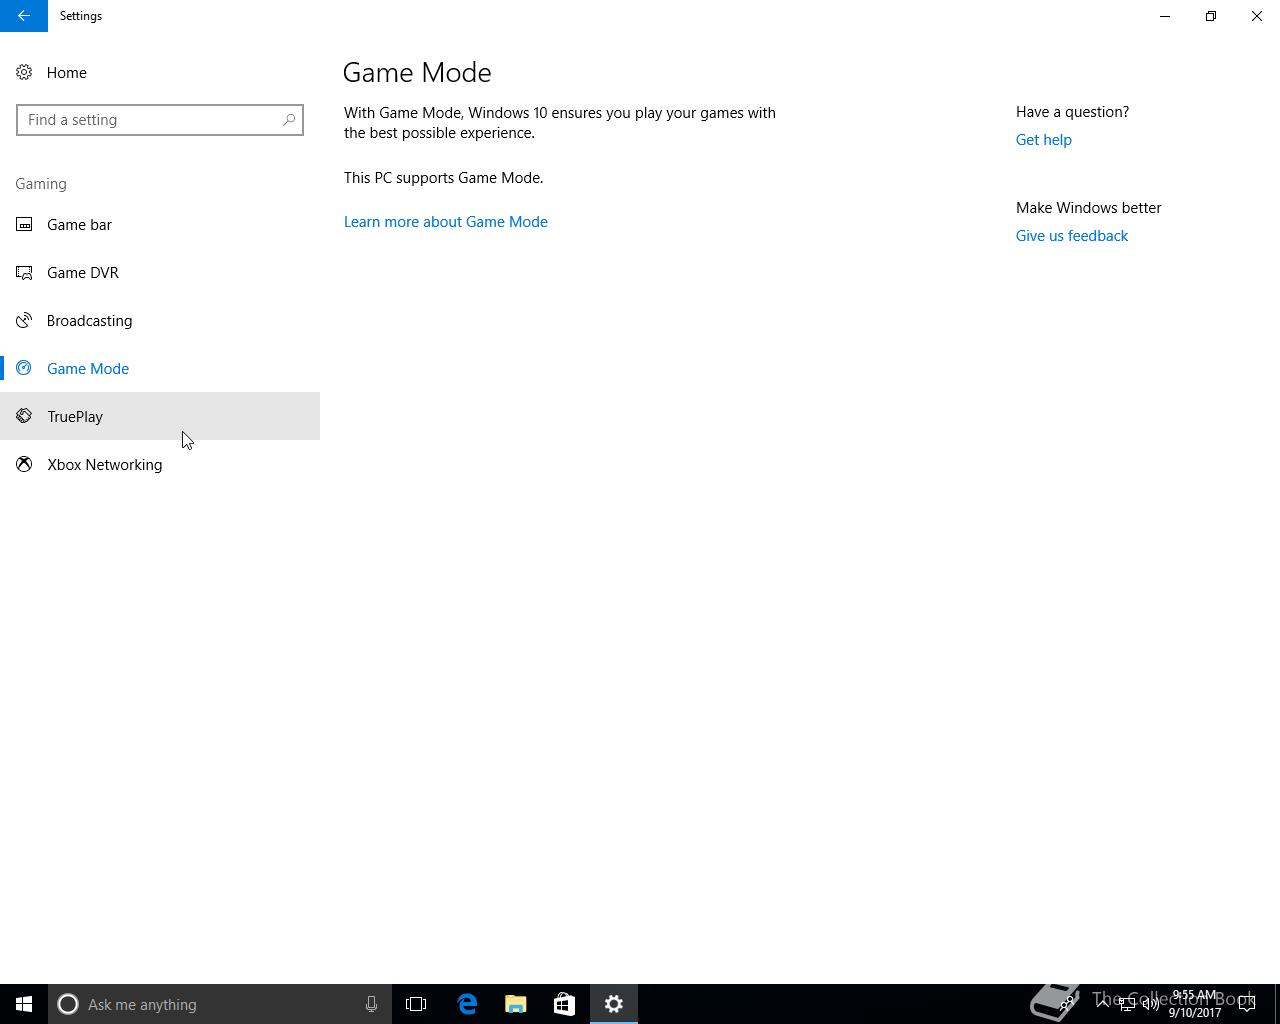Open the Game DVR section
The height and width of the screenshot is (1024, 1280).
(x=160, y=272)
